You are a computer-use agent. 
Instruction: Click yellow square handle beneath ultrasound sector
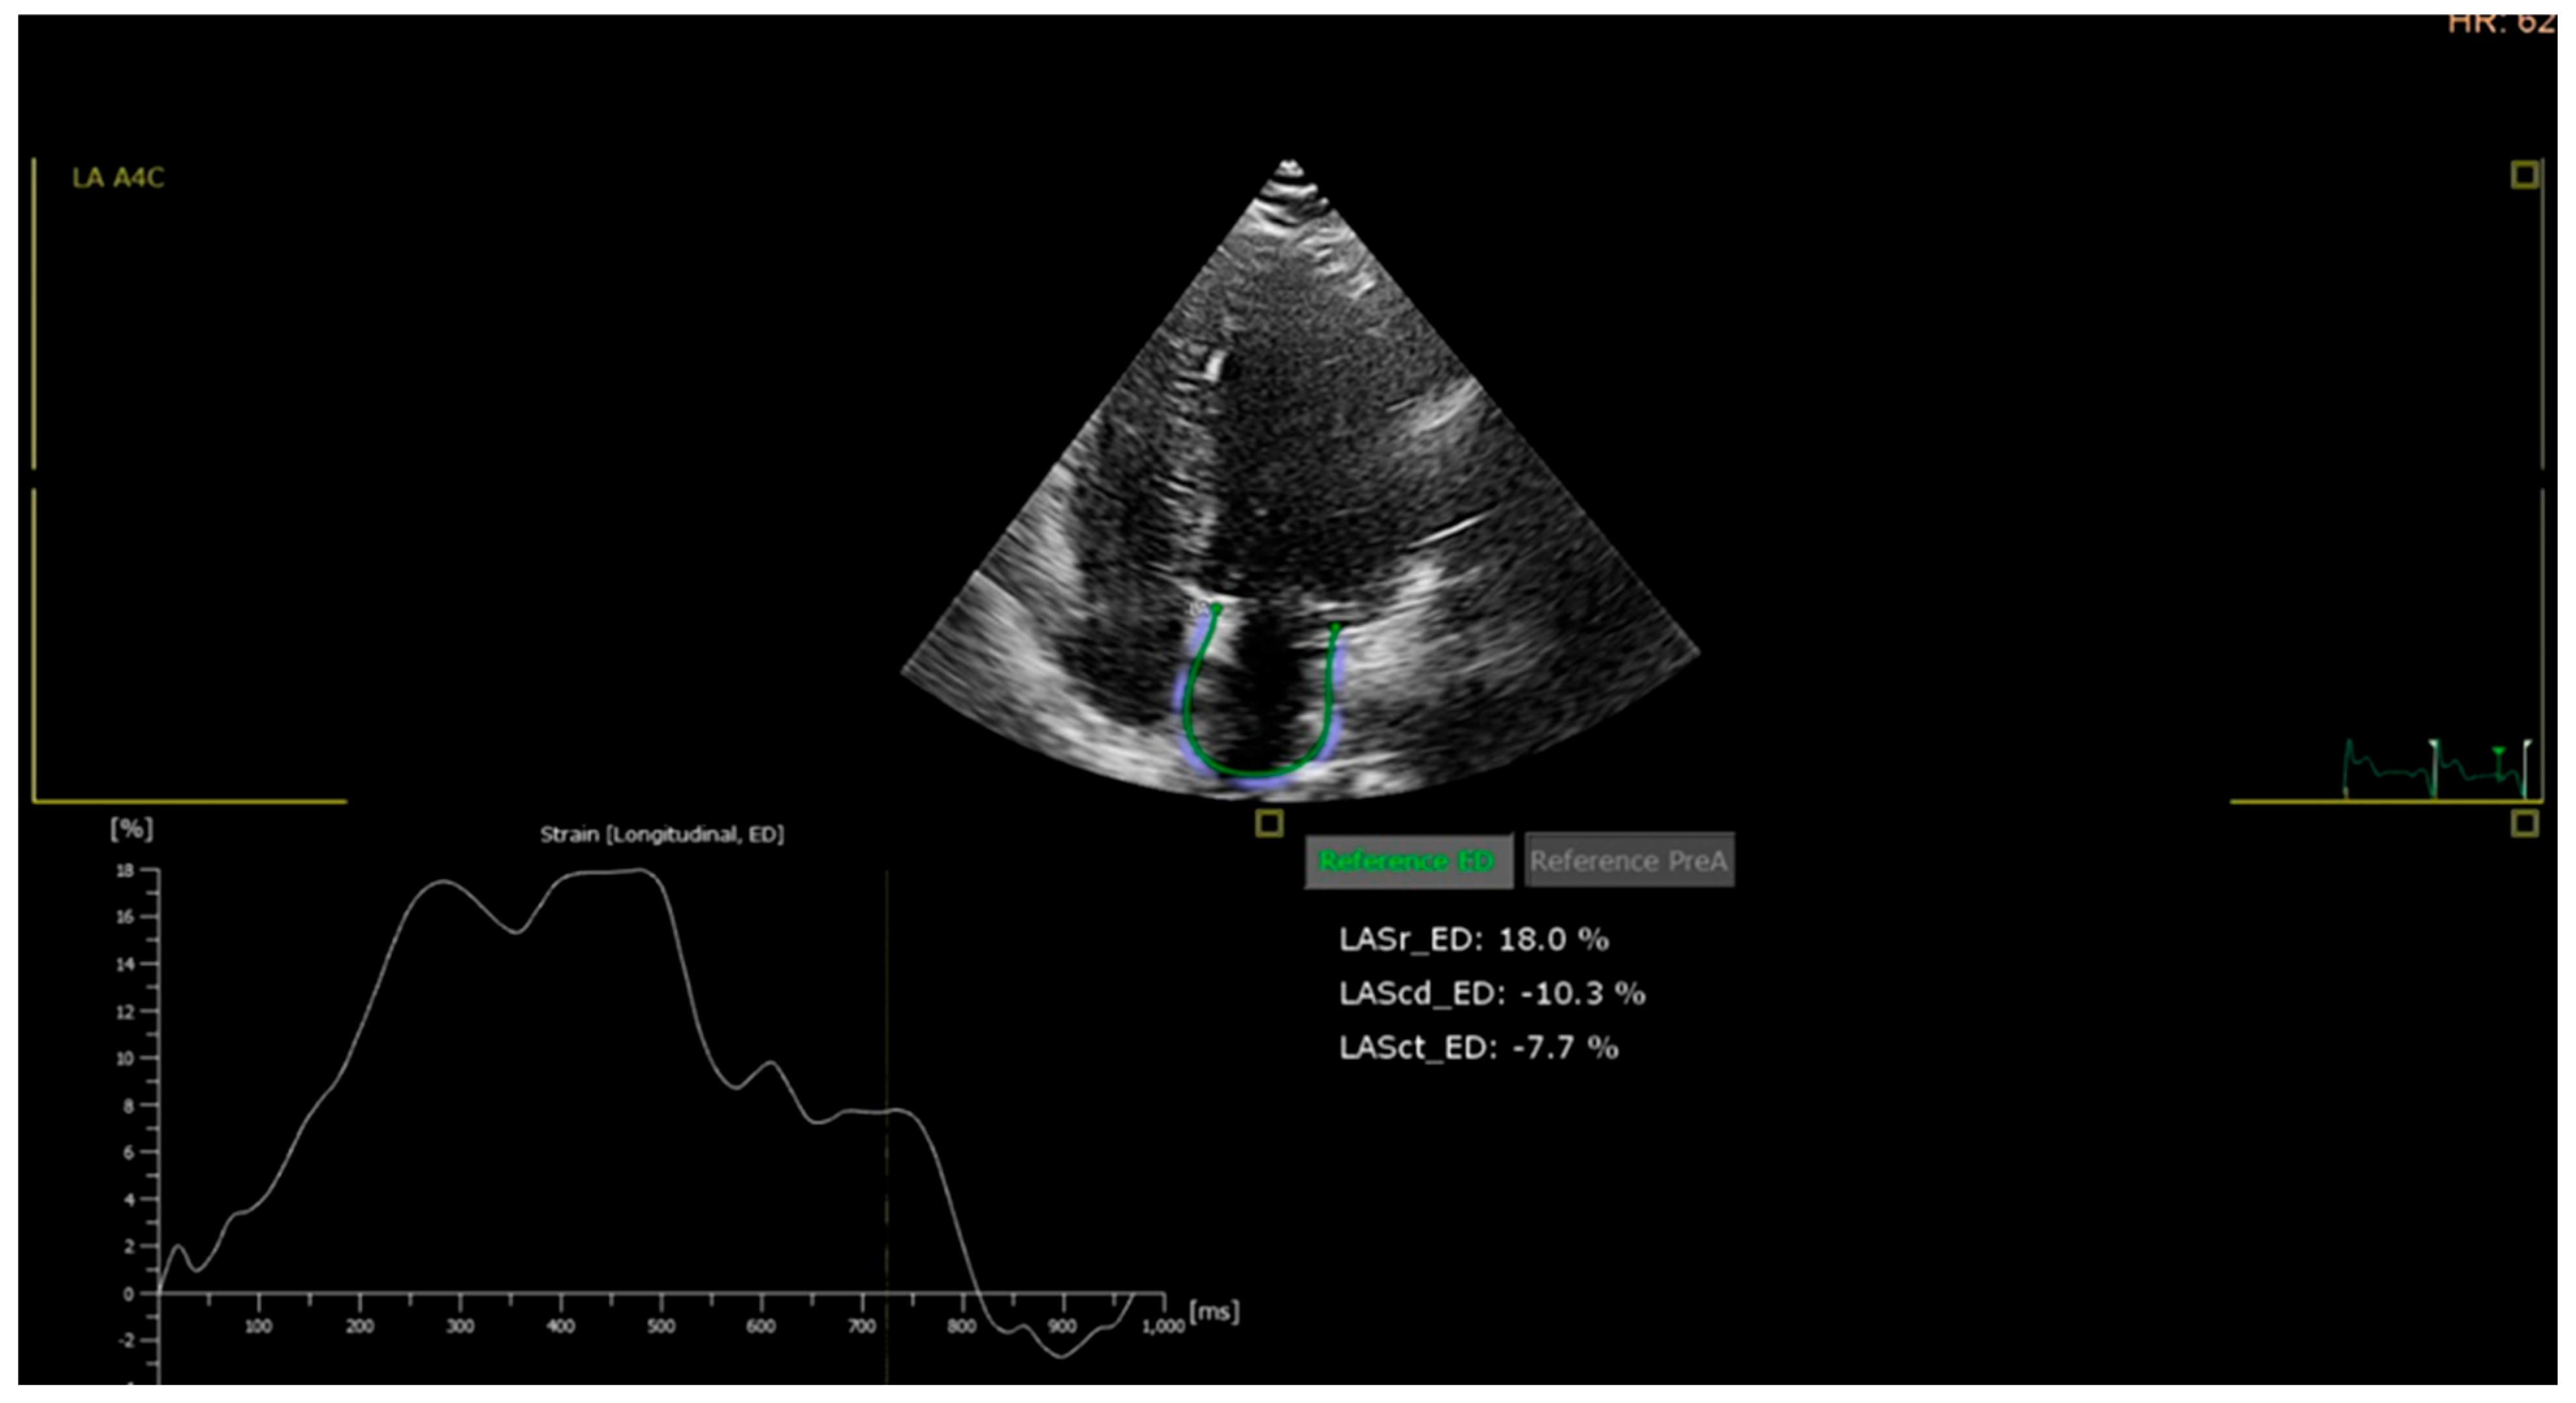pos(1269,824)
